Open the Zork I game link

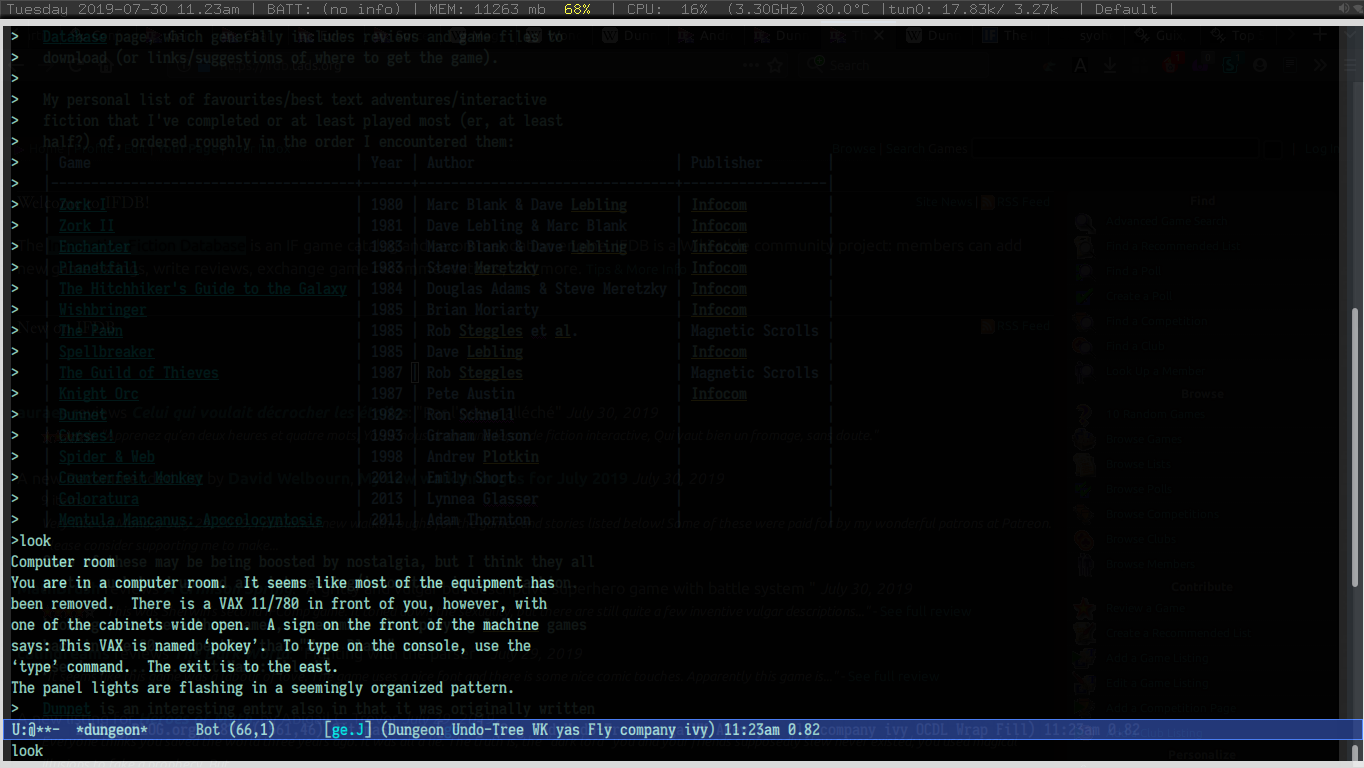[x=83, y=204]
